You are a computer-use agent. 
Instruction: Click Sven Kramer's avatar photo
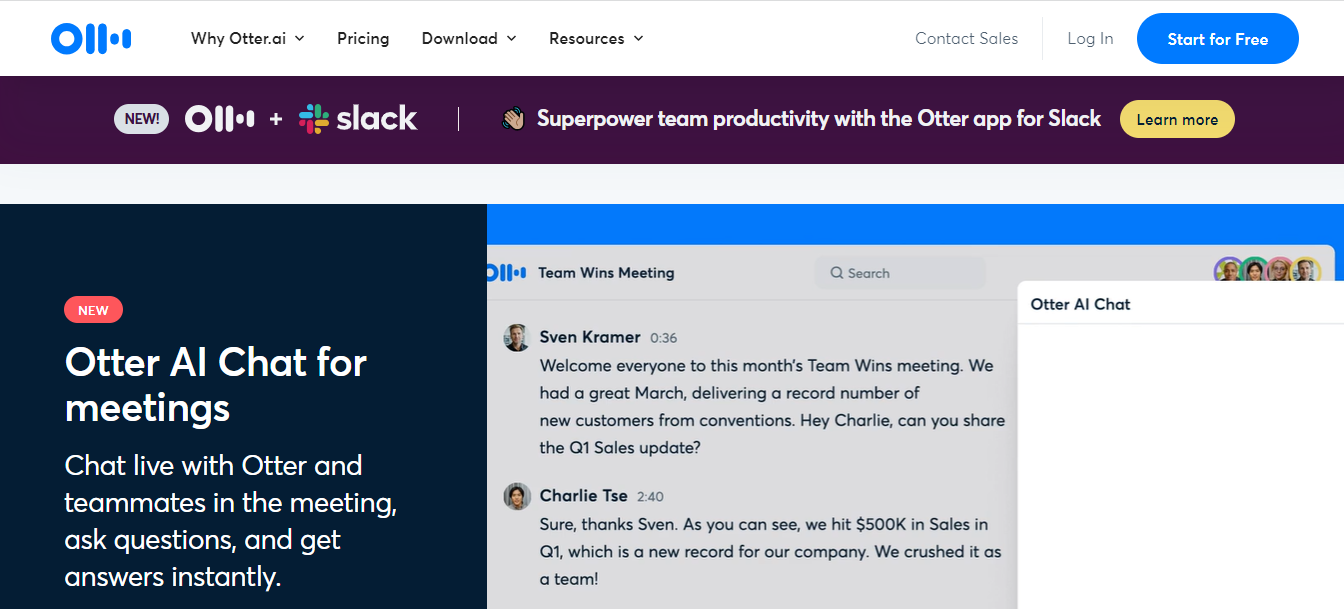click(x=517, y=338)
